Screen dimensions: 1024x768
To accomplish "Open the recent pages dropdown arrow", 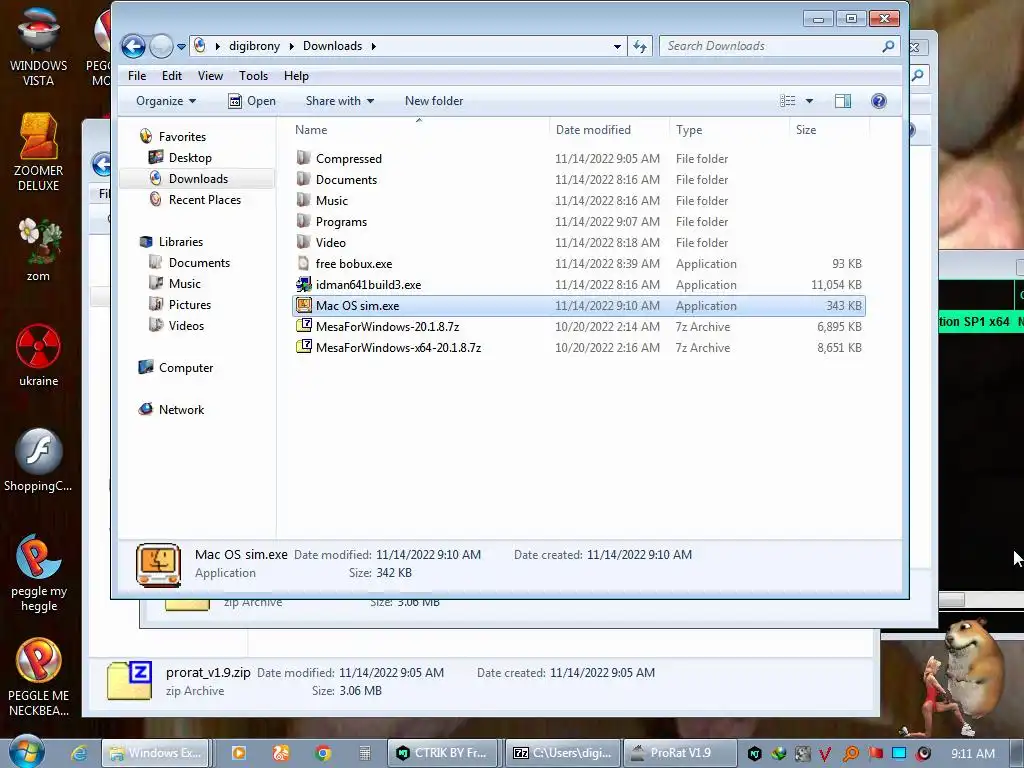I will click(x=181, y=47).
